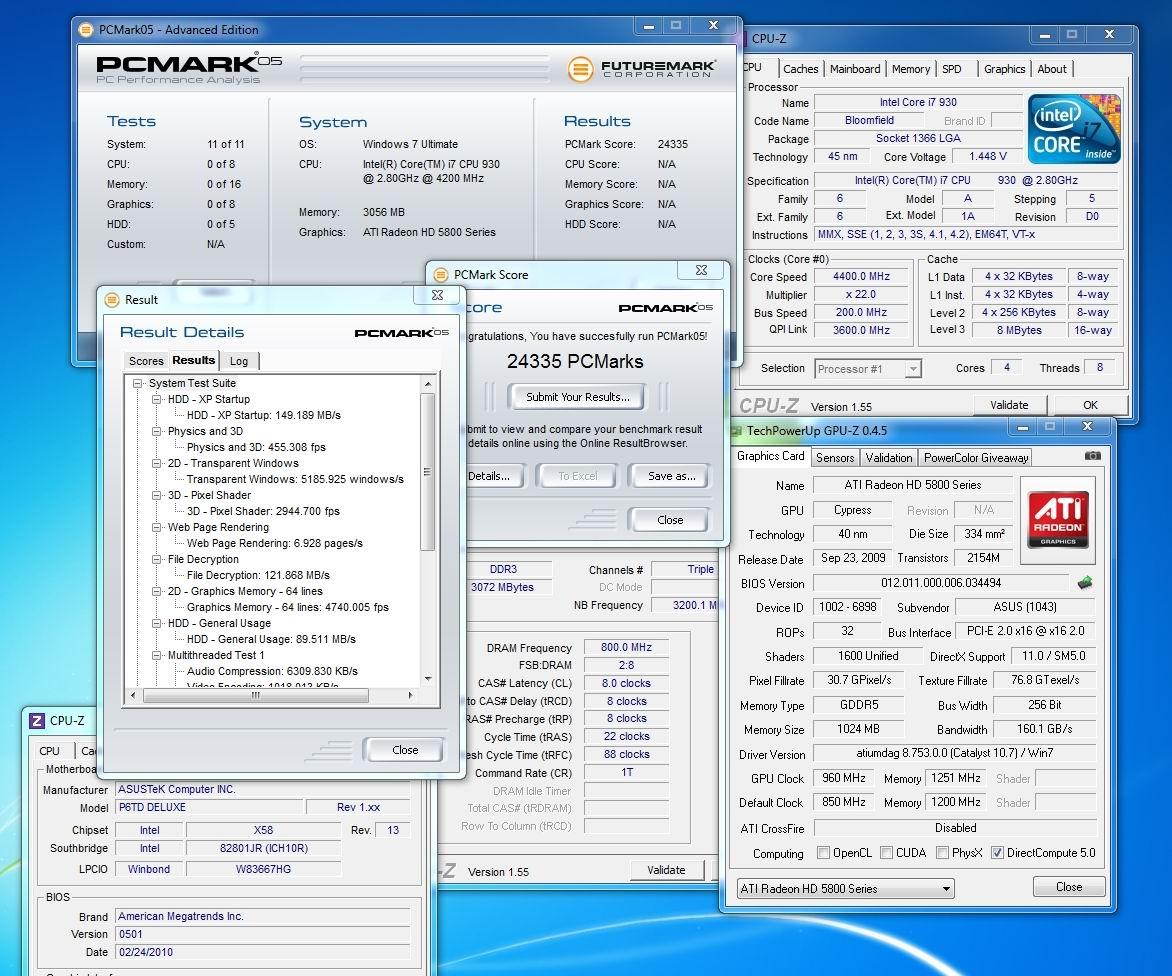Close the PCMark Score dialog via Close button

click(x=670, y=519)
